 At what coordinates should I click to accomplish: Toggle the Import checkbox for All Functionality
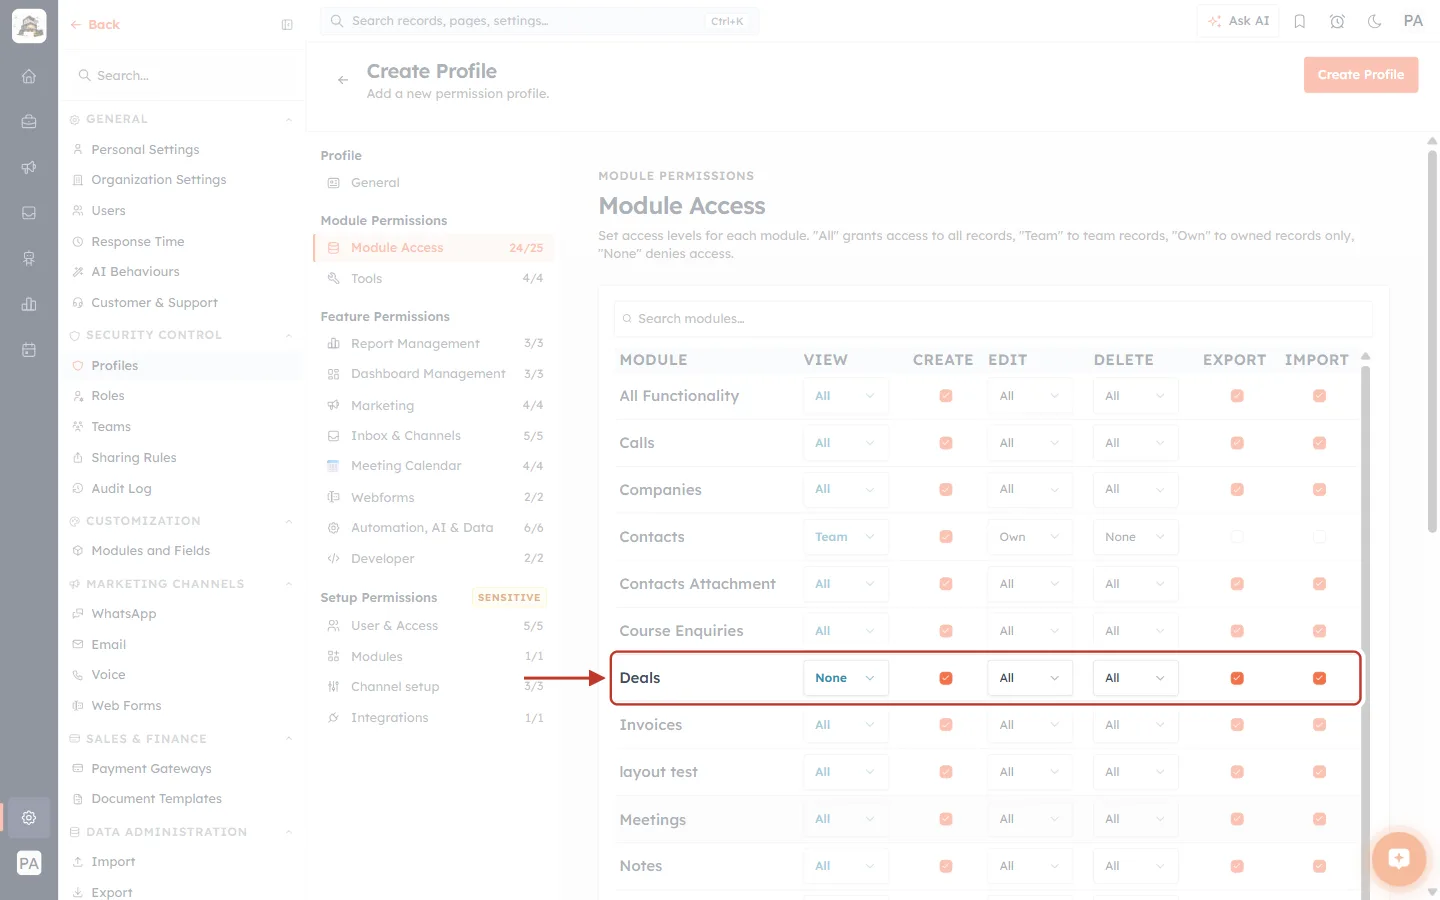coord(1319,396)
